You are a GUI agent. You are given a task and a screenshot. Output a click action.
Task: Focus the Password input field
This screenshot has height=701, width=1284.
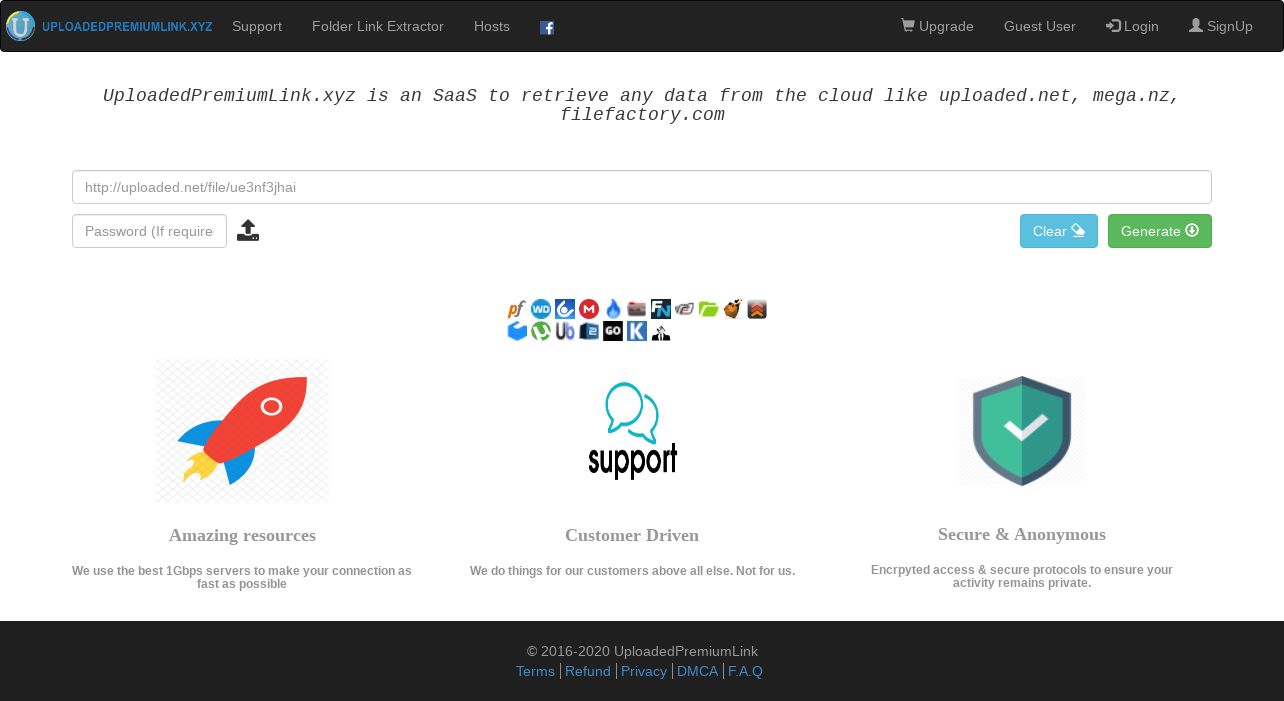(149, 231)
